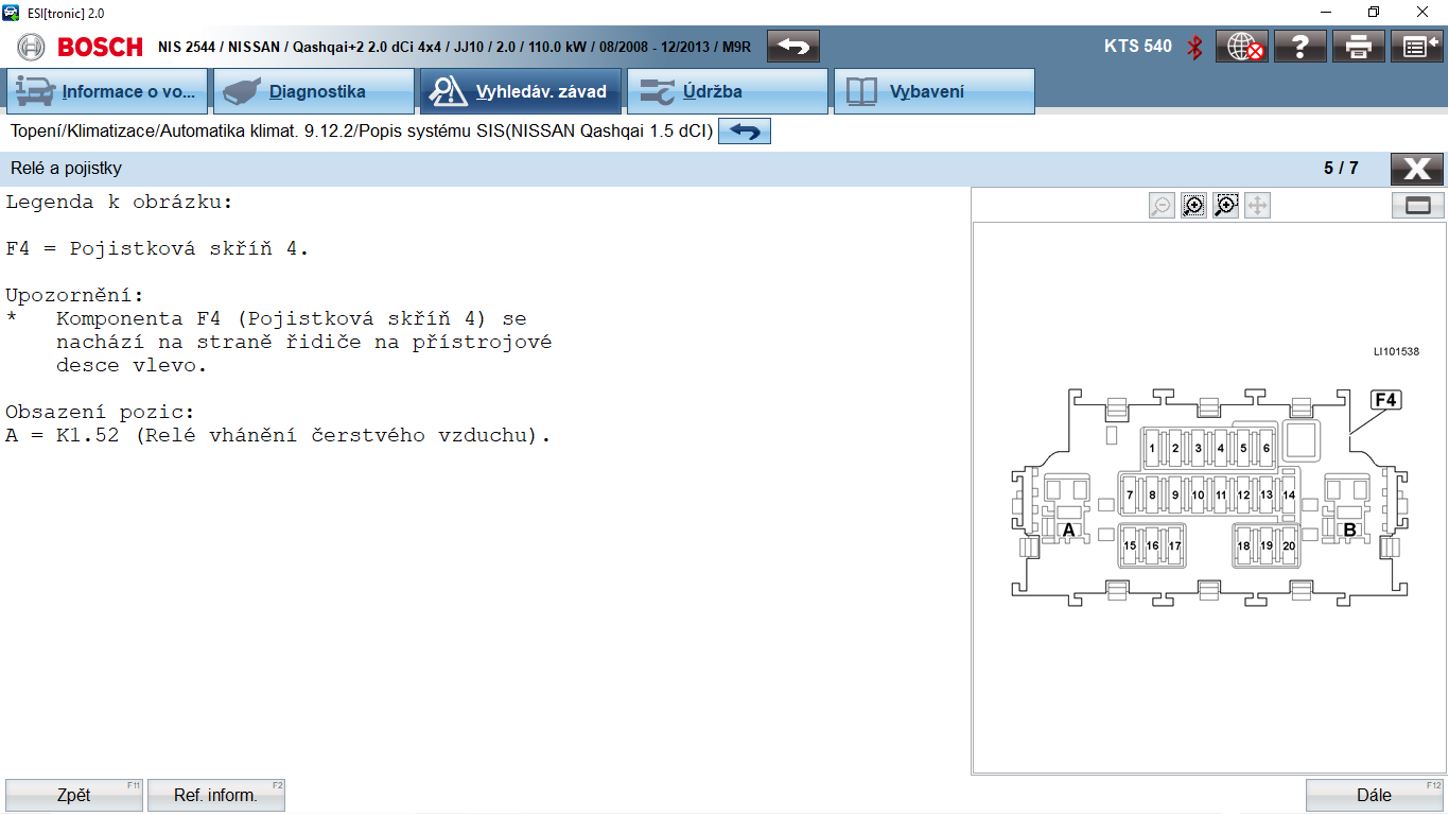Click the ESI[tronic] 2.0 app icon in title bar
This screenshot has height=814, width=1448.
(11, 12)
